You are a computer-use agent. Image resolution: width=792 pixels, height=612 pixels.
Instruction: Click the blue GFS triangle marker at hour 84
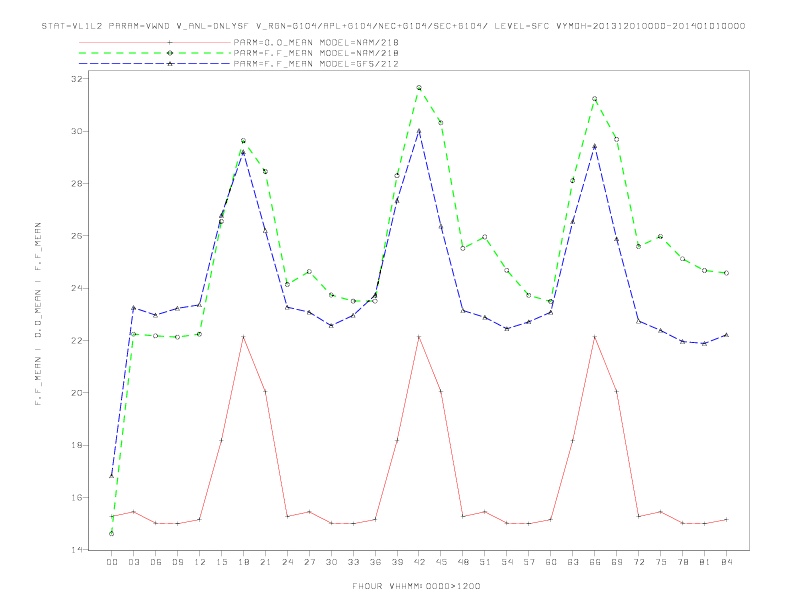[x=726, y=335]
